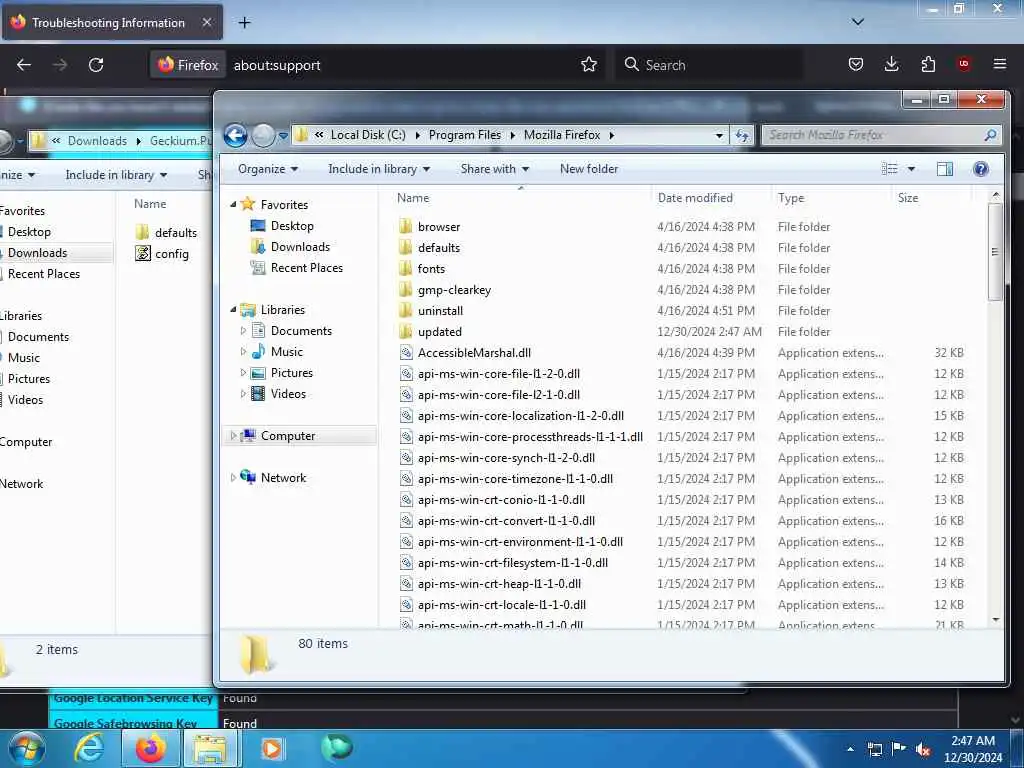Viewport: 1024px width, 768px height.
Task: Collapse the Favorites tree group
Action: pyautogui.click(x=233, y=204)
